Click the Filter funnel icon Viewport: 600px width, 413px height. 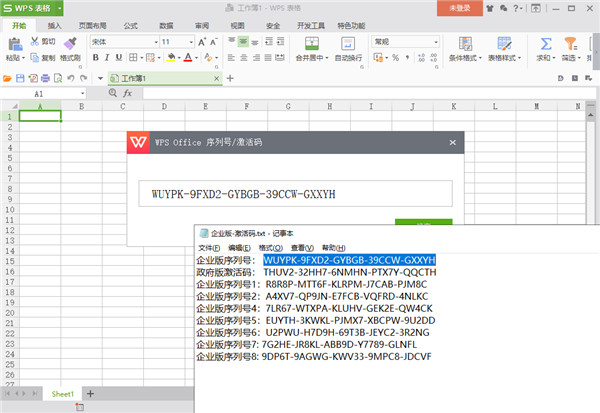(571, 44)
